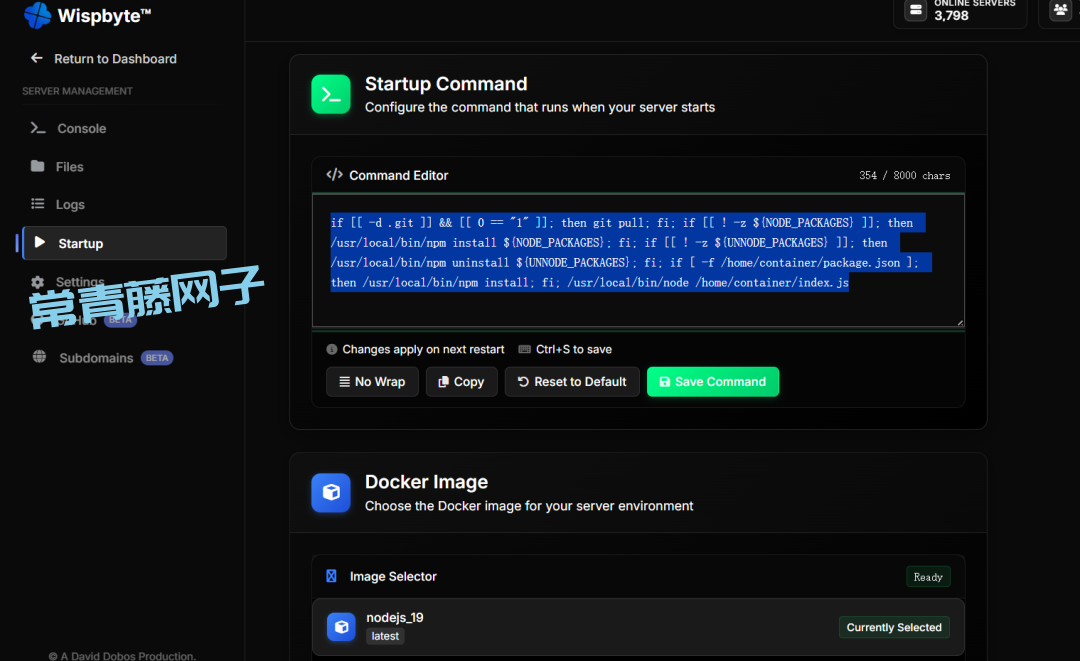This screenshot has width=1080, height=661.
Task: Click the Image Selector icon
Action: pyautogui.click(x=332, y=576)
